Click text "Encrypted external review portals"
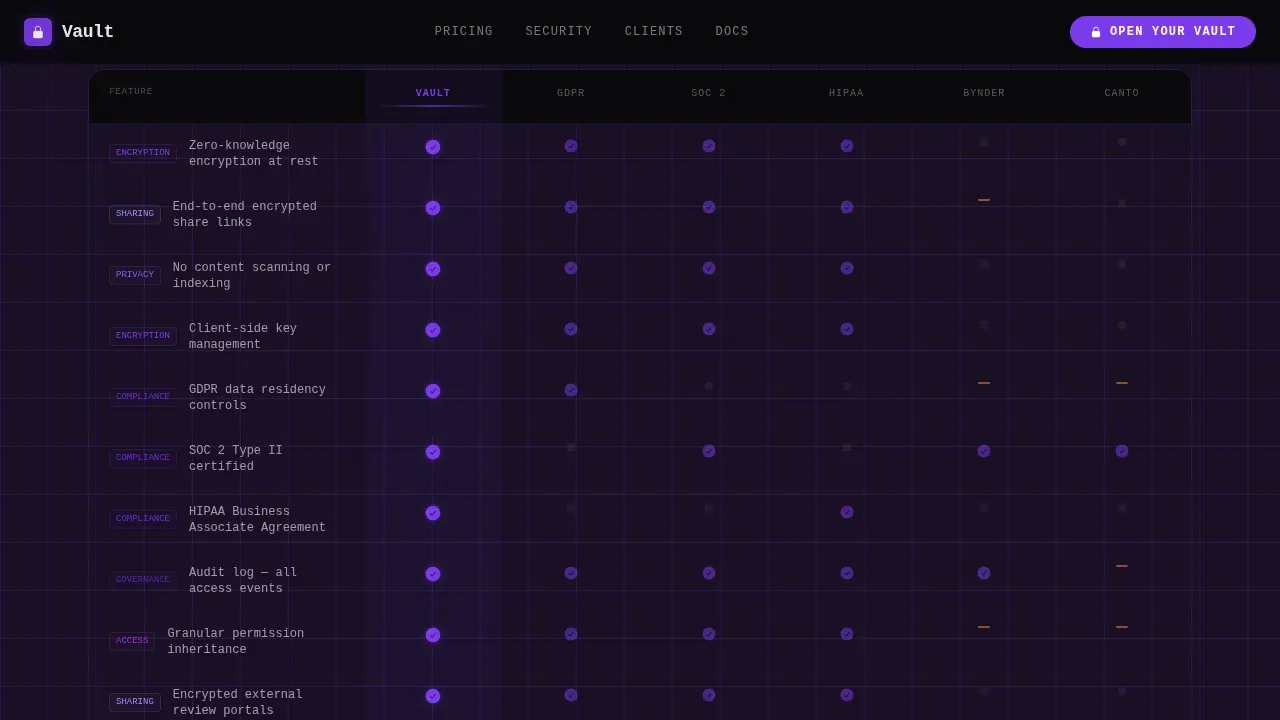The height and width of the screenshot is (720, 1280). pos(238,703)
